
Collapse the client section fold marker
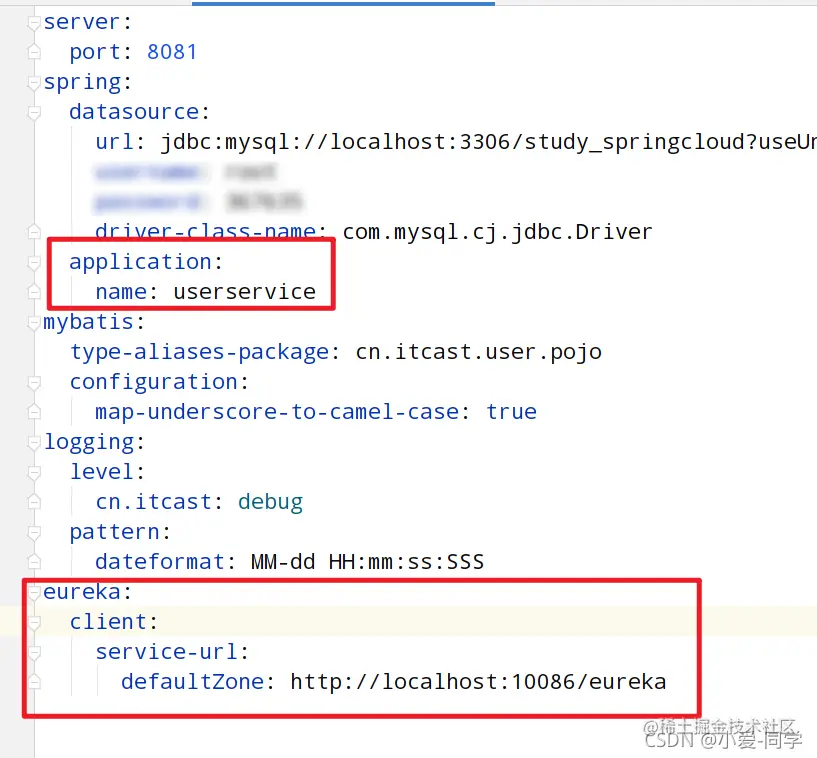34,623
